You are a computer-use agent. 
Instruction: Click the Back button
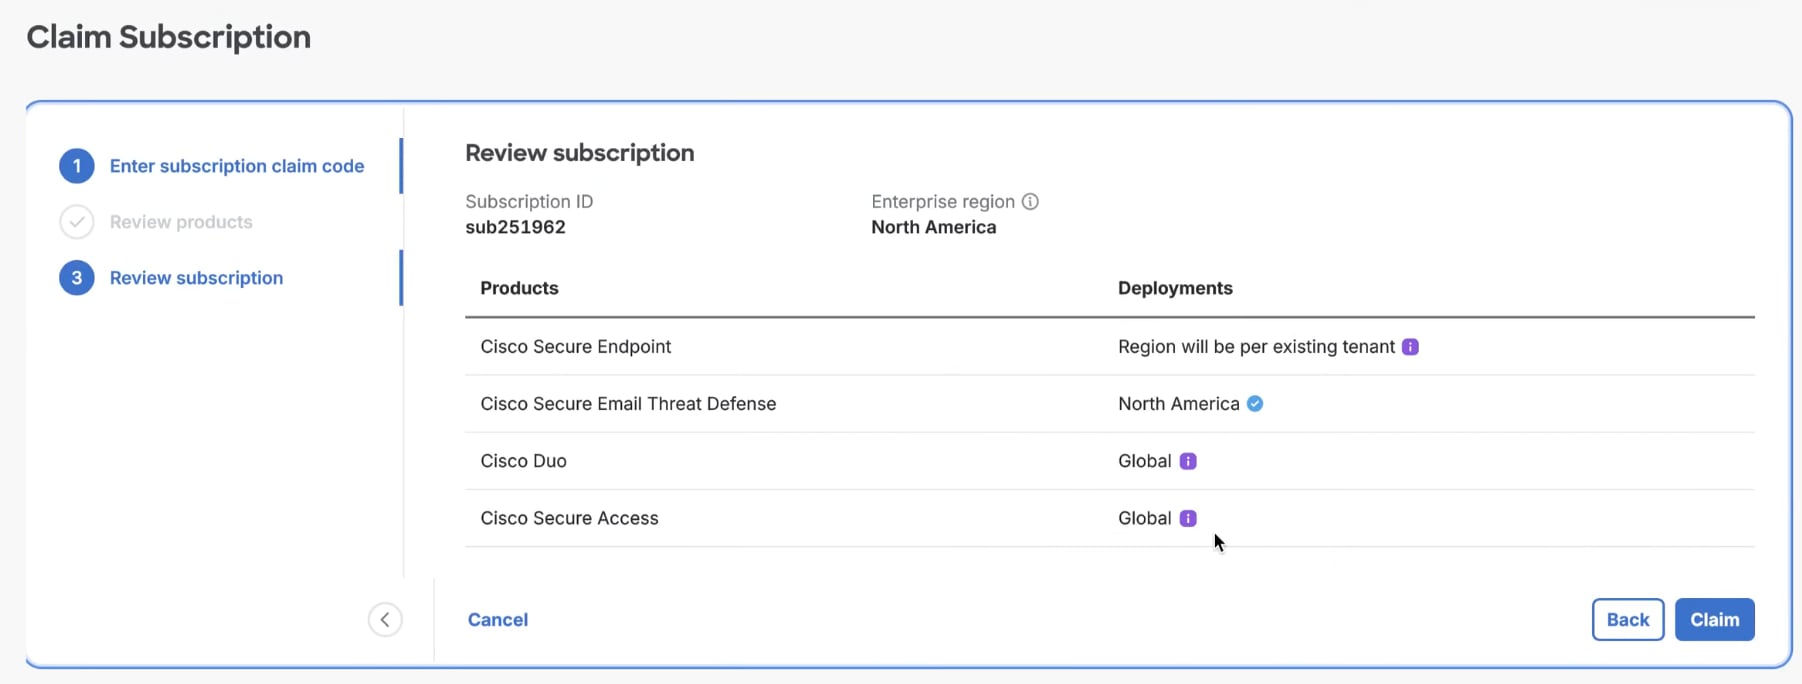pyautogui.click(x=1628, y=620)
